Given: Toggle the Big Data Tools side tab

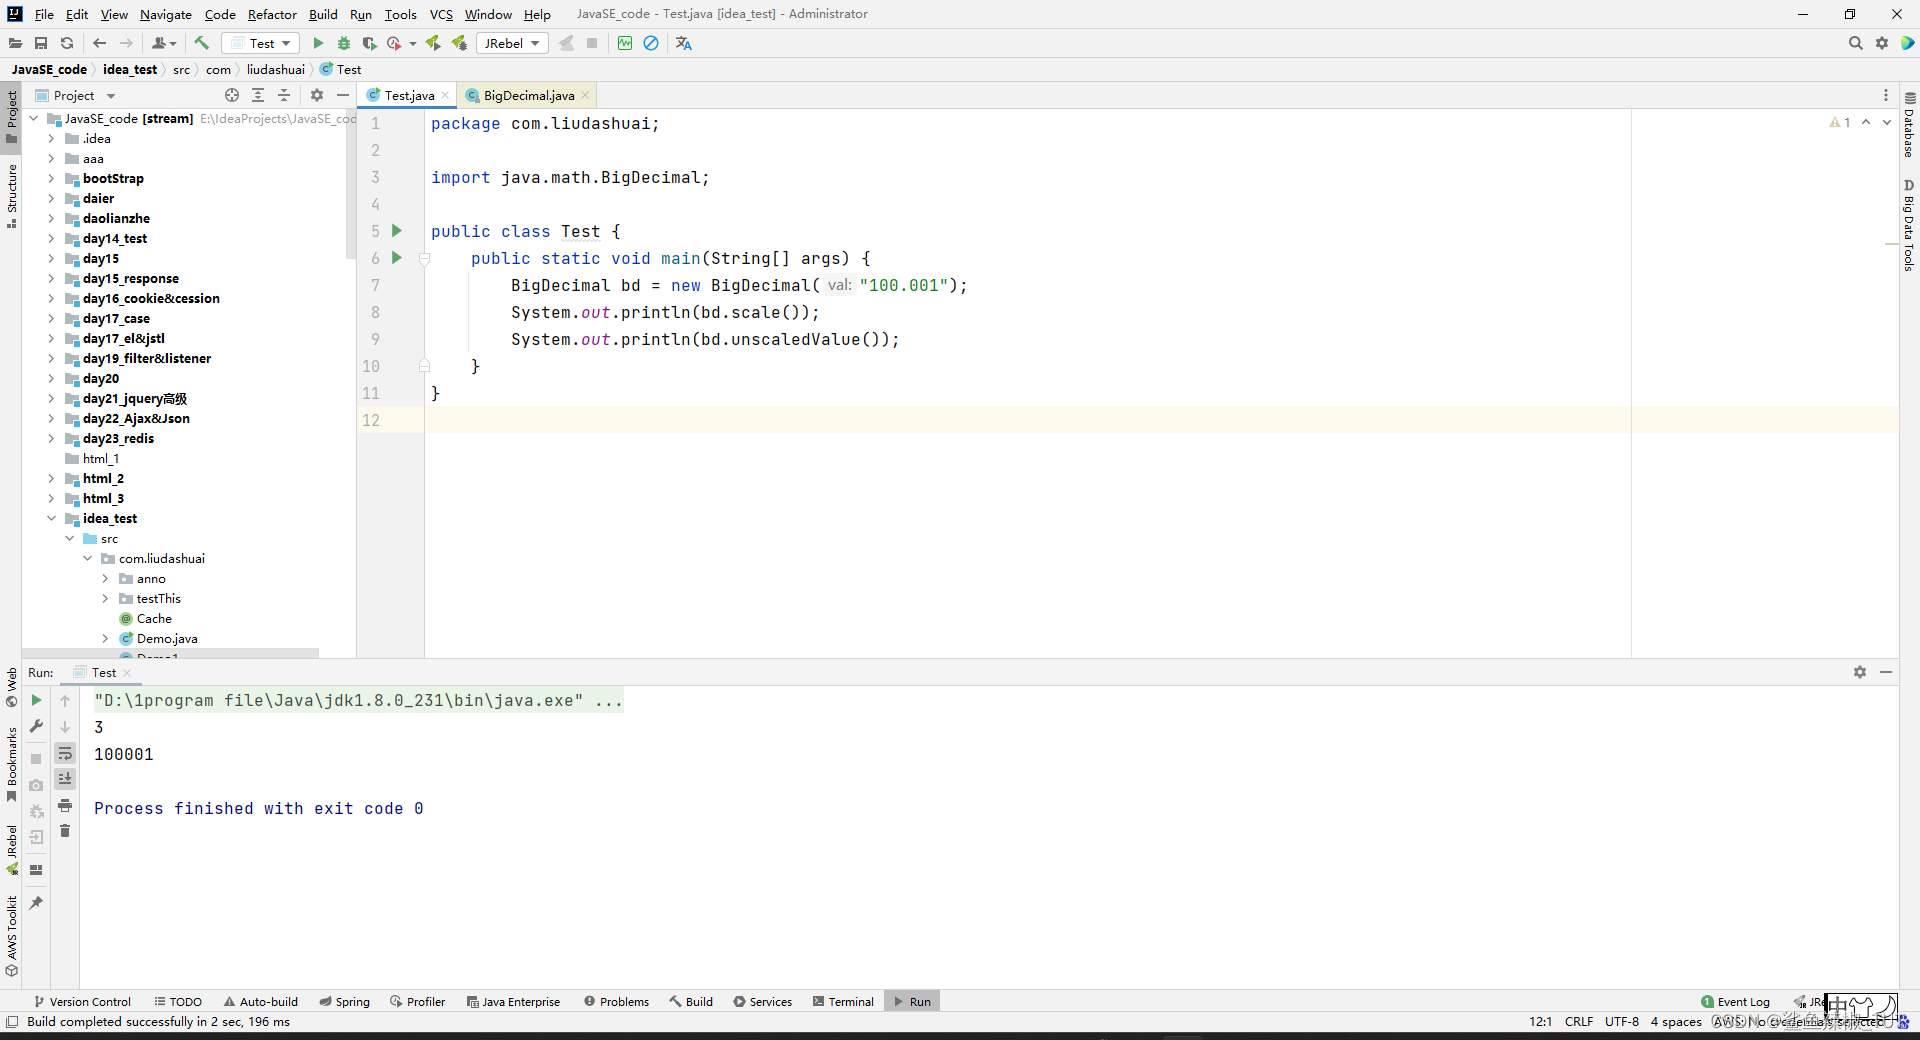Looking at the screenshot, I should (x=1909, y=226).
